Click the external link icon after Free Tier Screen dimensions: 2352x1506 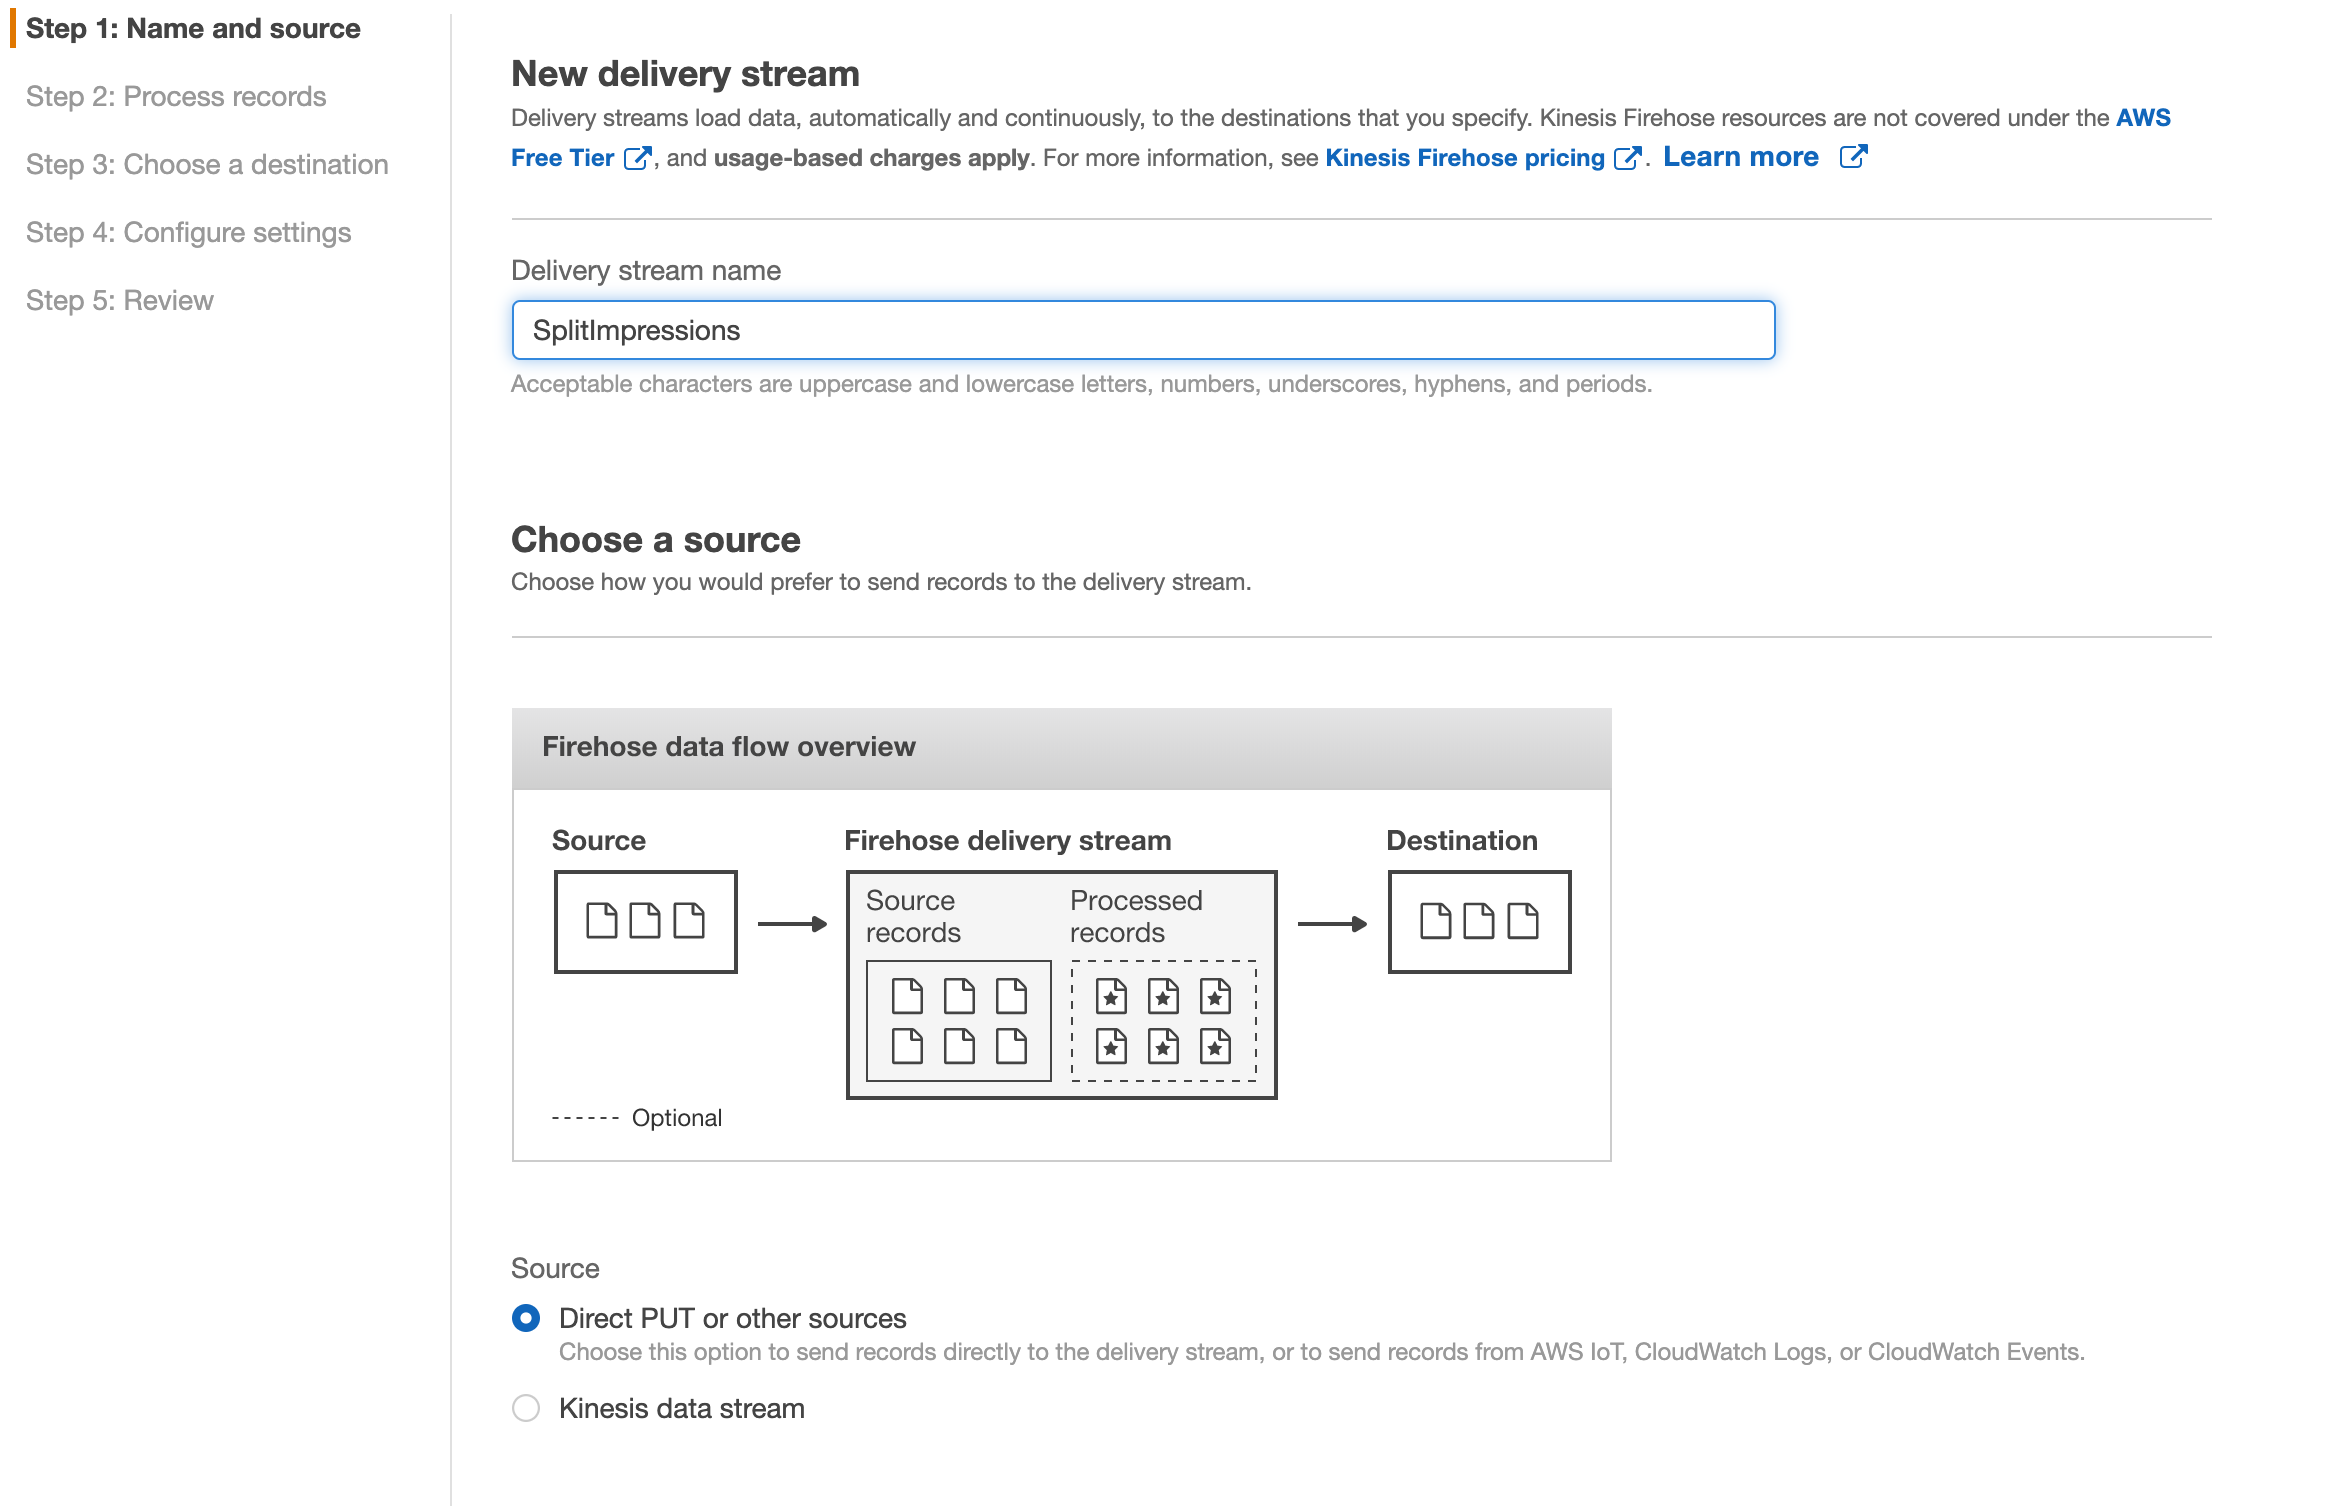637,159
